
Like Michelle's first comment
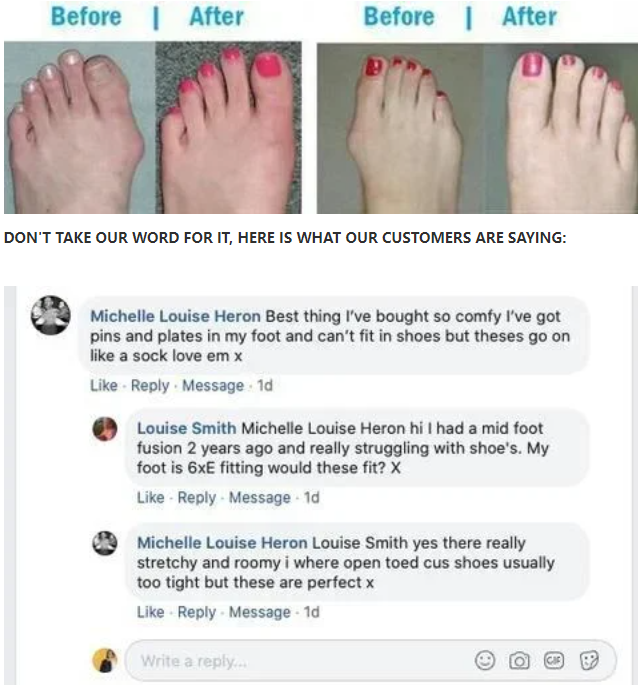coord(104,385)
